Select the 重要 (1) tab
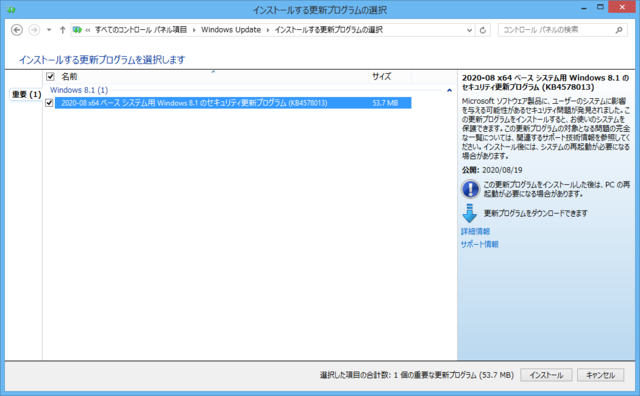640x396 pixels. tap(27, 94)
